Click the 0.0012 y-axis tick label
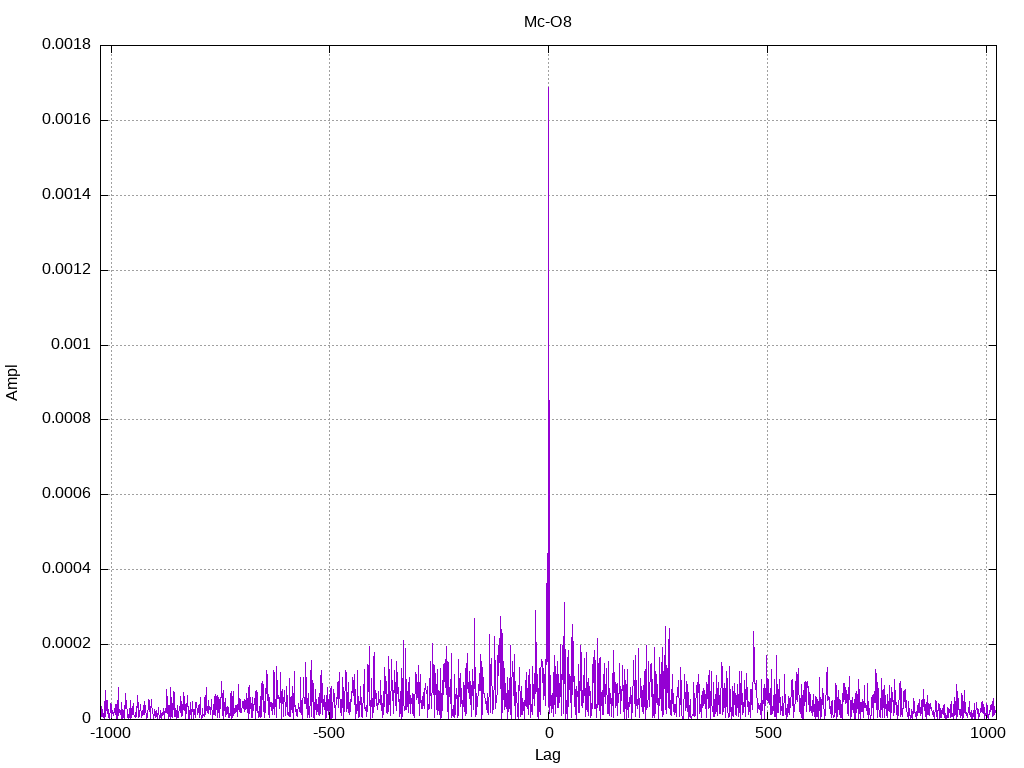 coord(66,269)
